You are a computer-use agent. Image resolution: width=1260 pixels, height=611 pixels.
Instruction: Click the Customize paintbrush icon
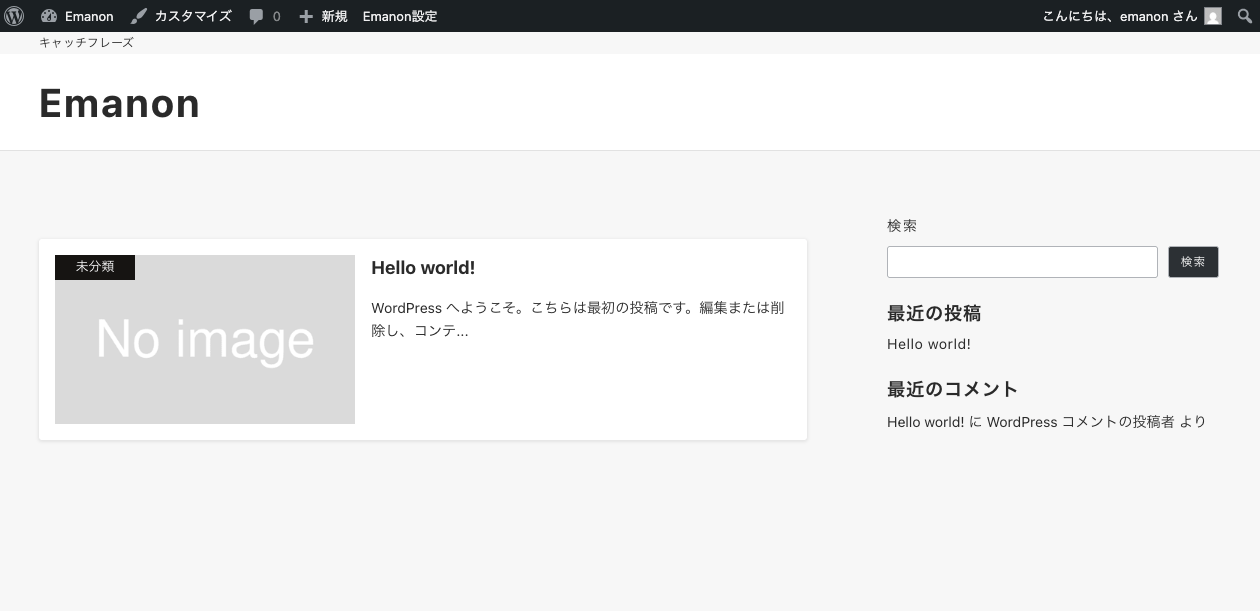[139, 16]
